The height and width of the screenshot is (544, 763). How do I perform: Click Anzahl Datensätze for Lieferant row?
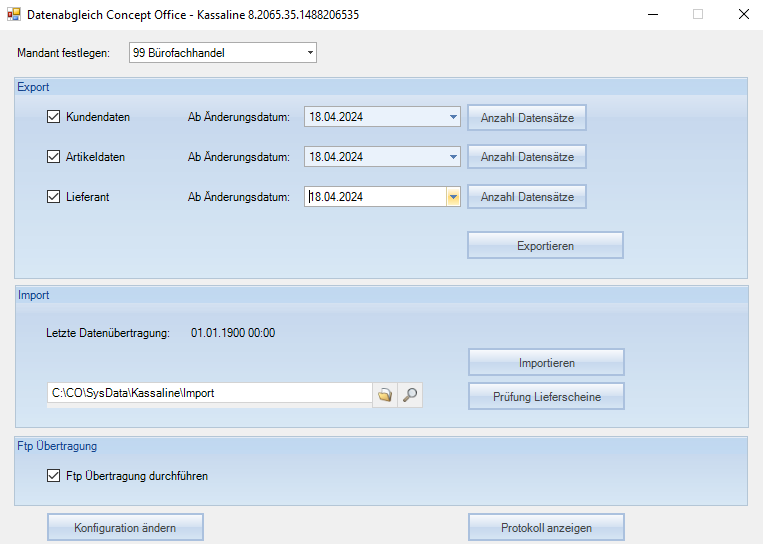pos(527,197)
